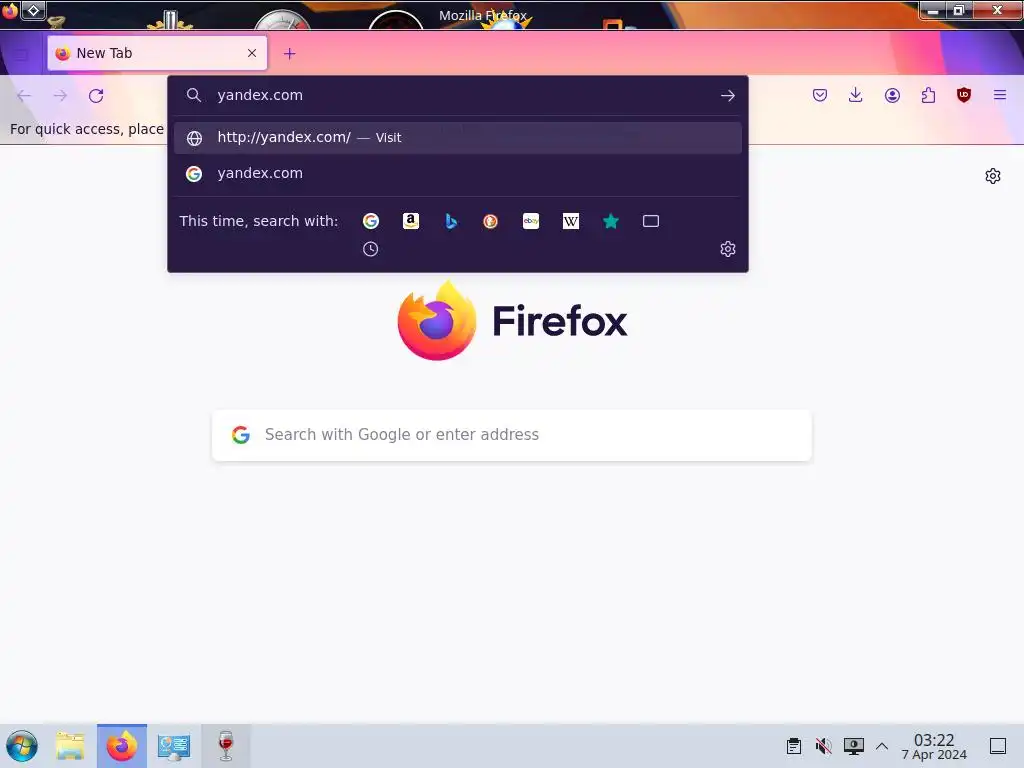Screen dimensions: 1024x768
Task: Open new tab with plus button
Action: pyautogui.click(x=289, y=54)
